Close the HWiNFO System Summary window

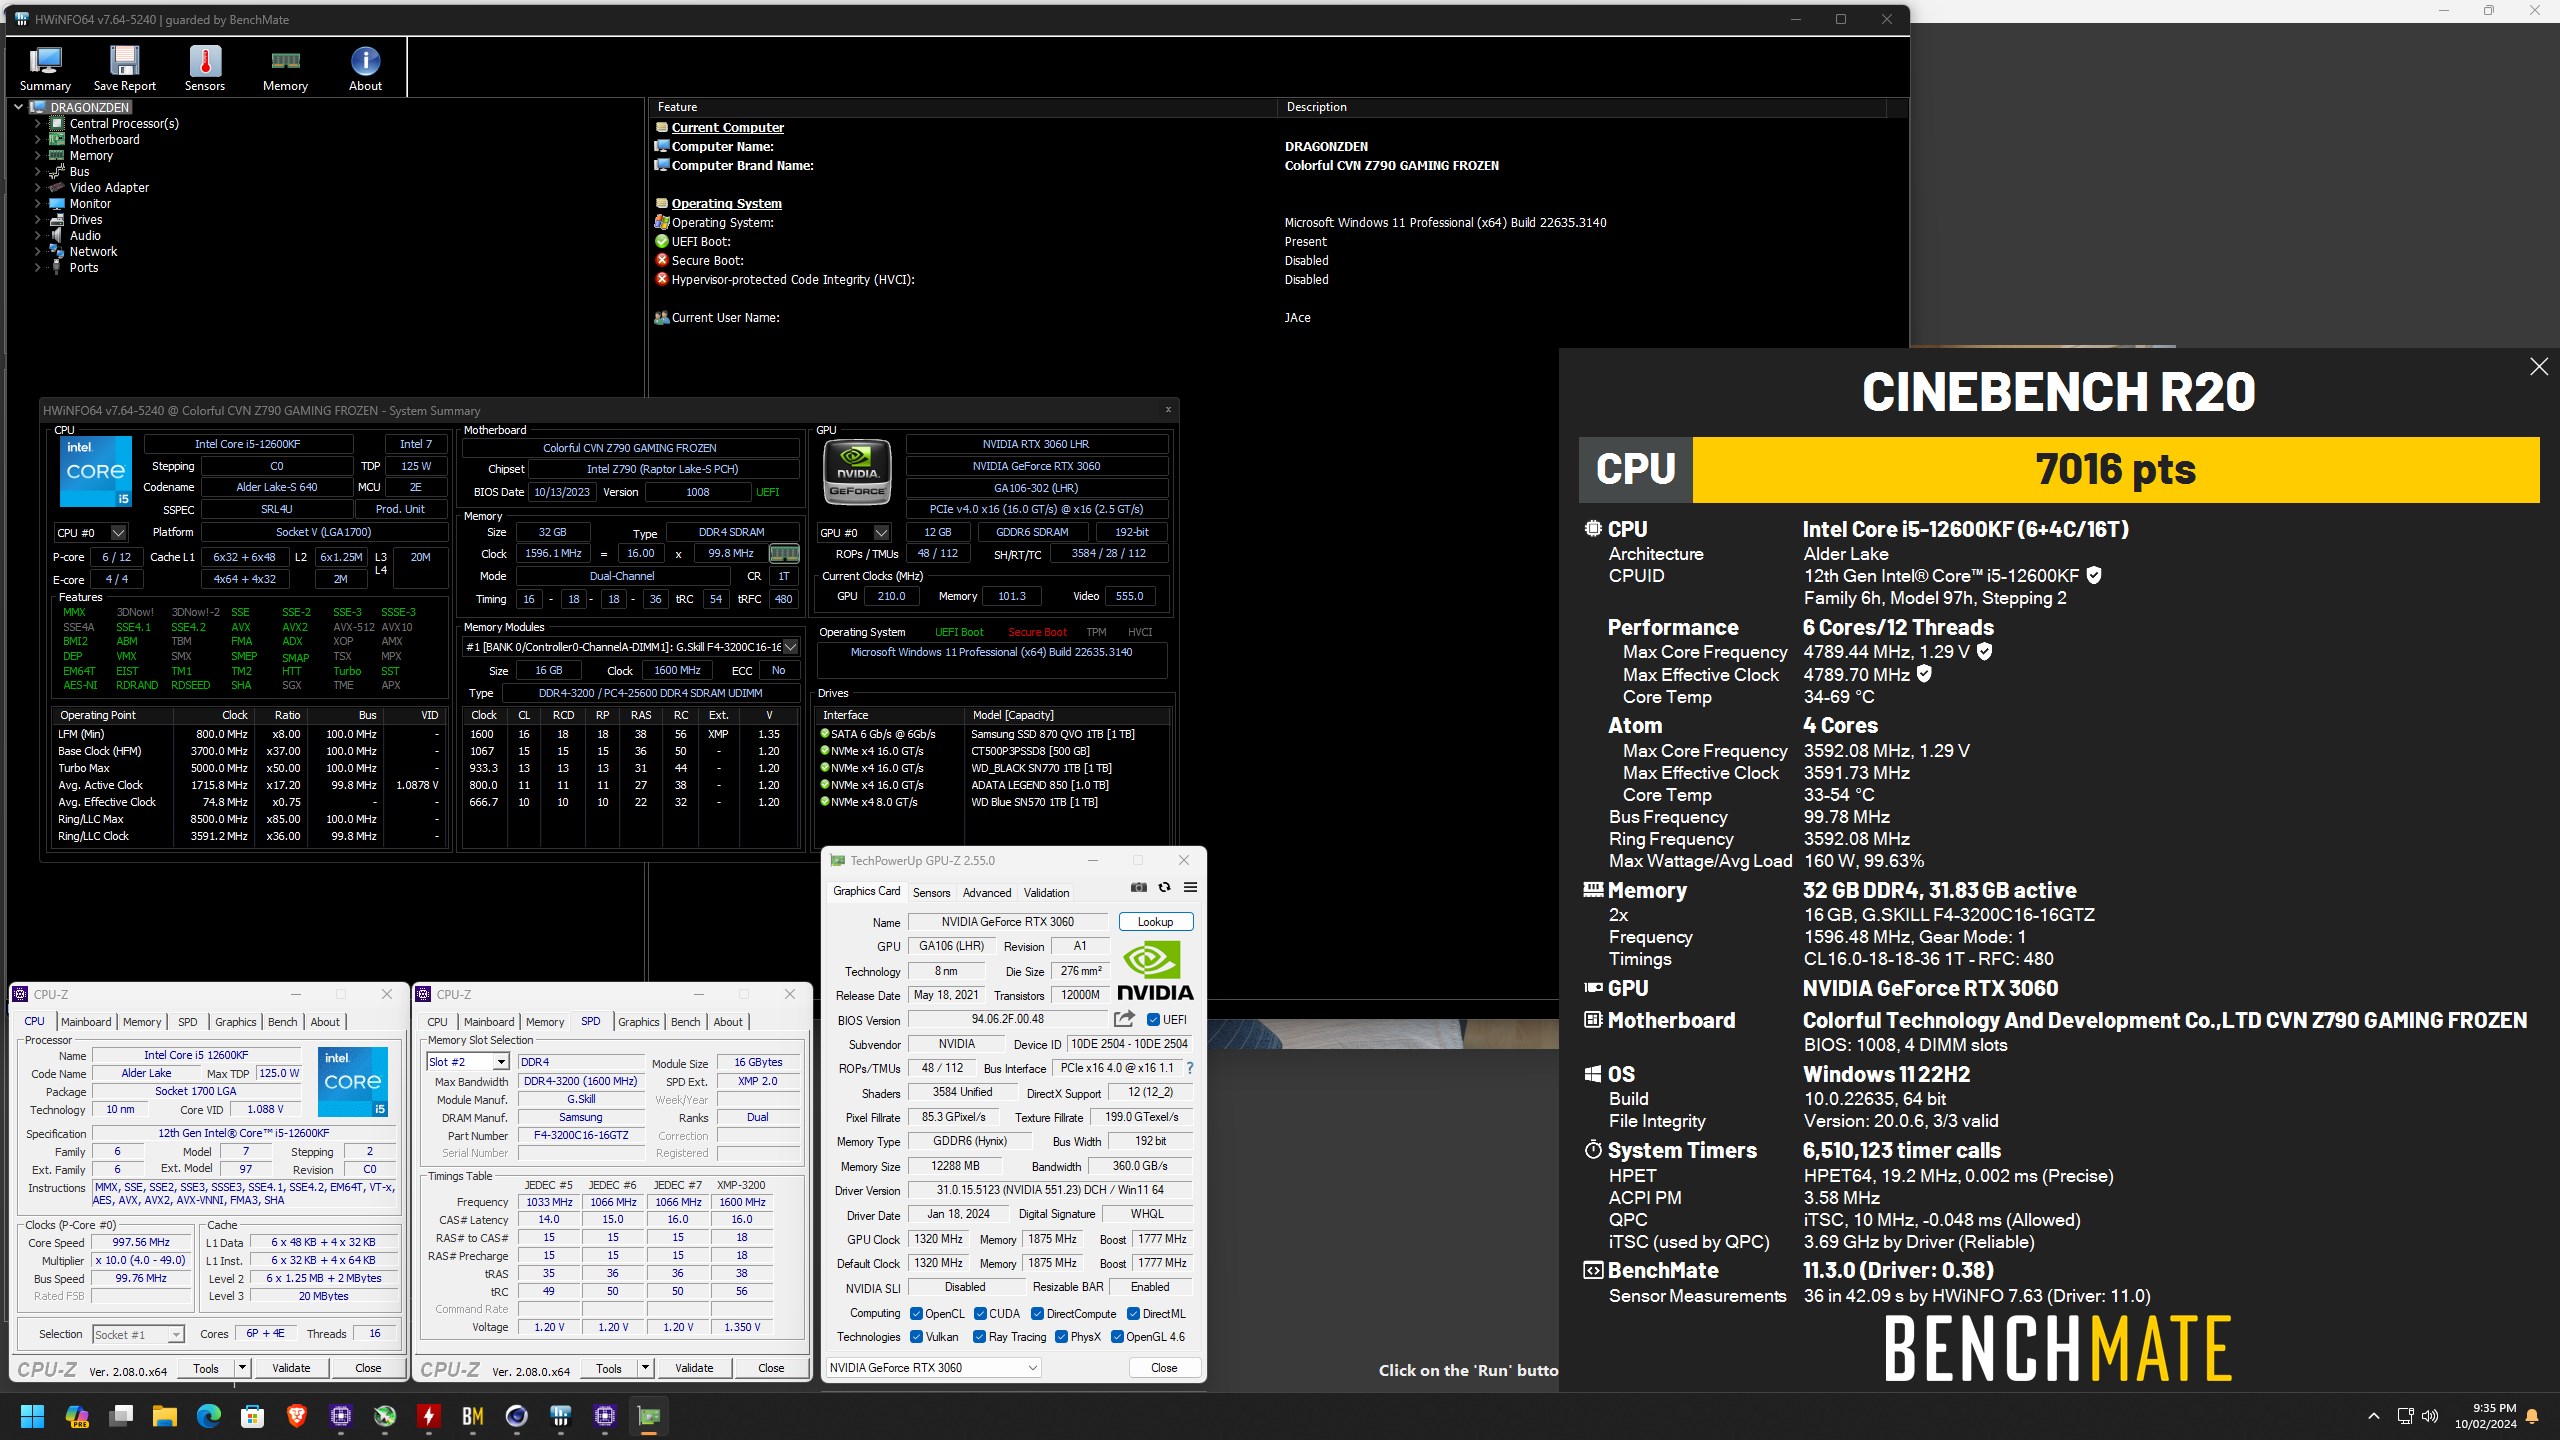[x=1167, y=409]
